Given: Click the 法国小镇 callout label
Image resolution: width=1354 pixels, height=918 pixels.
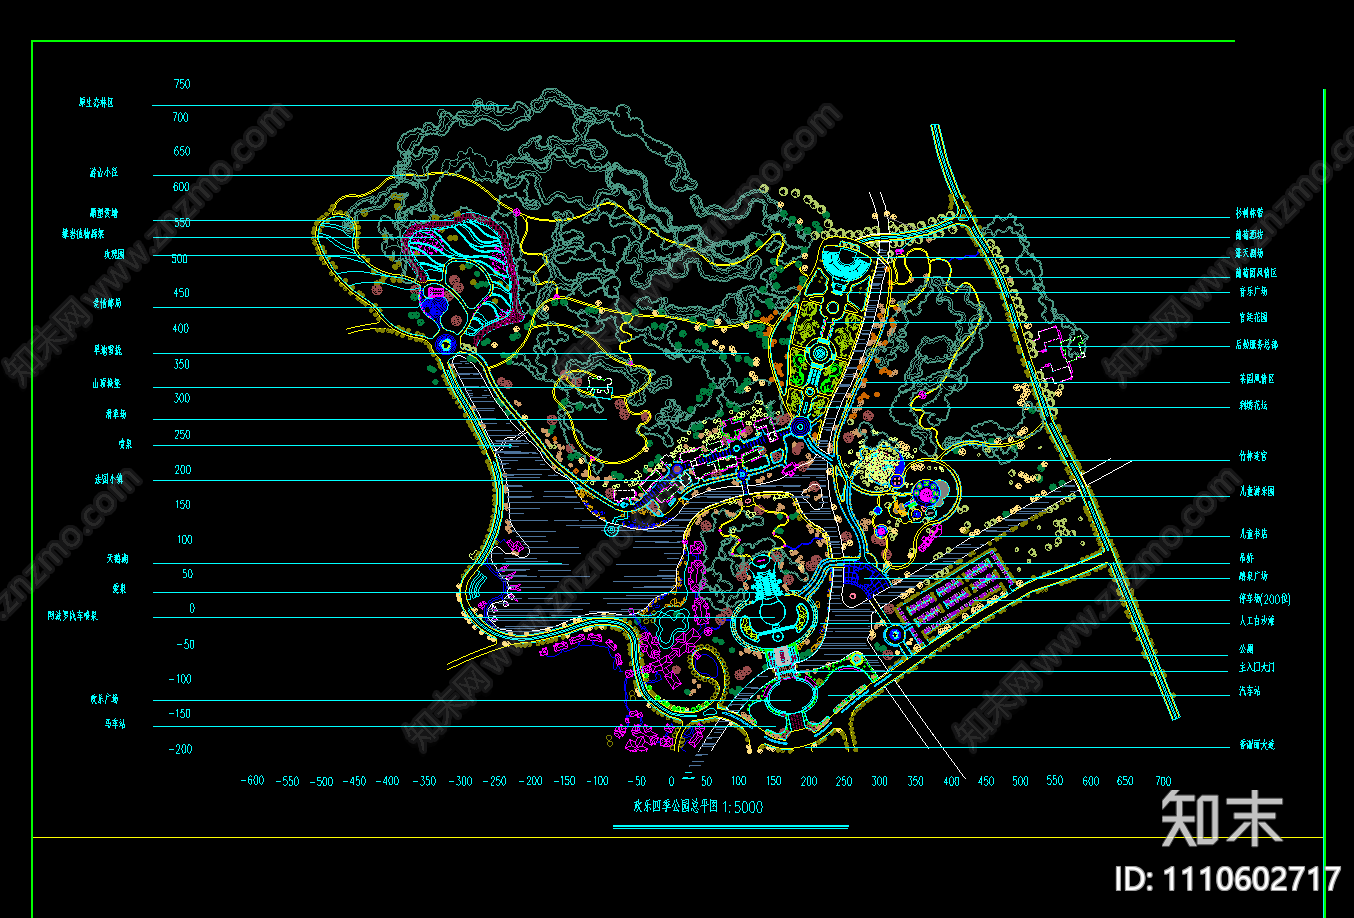Looking at the screenshot, I should coord(108,479).
